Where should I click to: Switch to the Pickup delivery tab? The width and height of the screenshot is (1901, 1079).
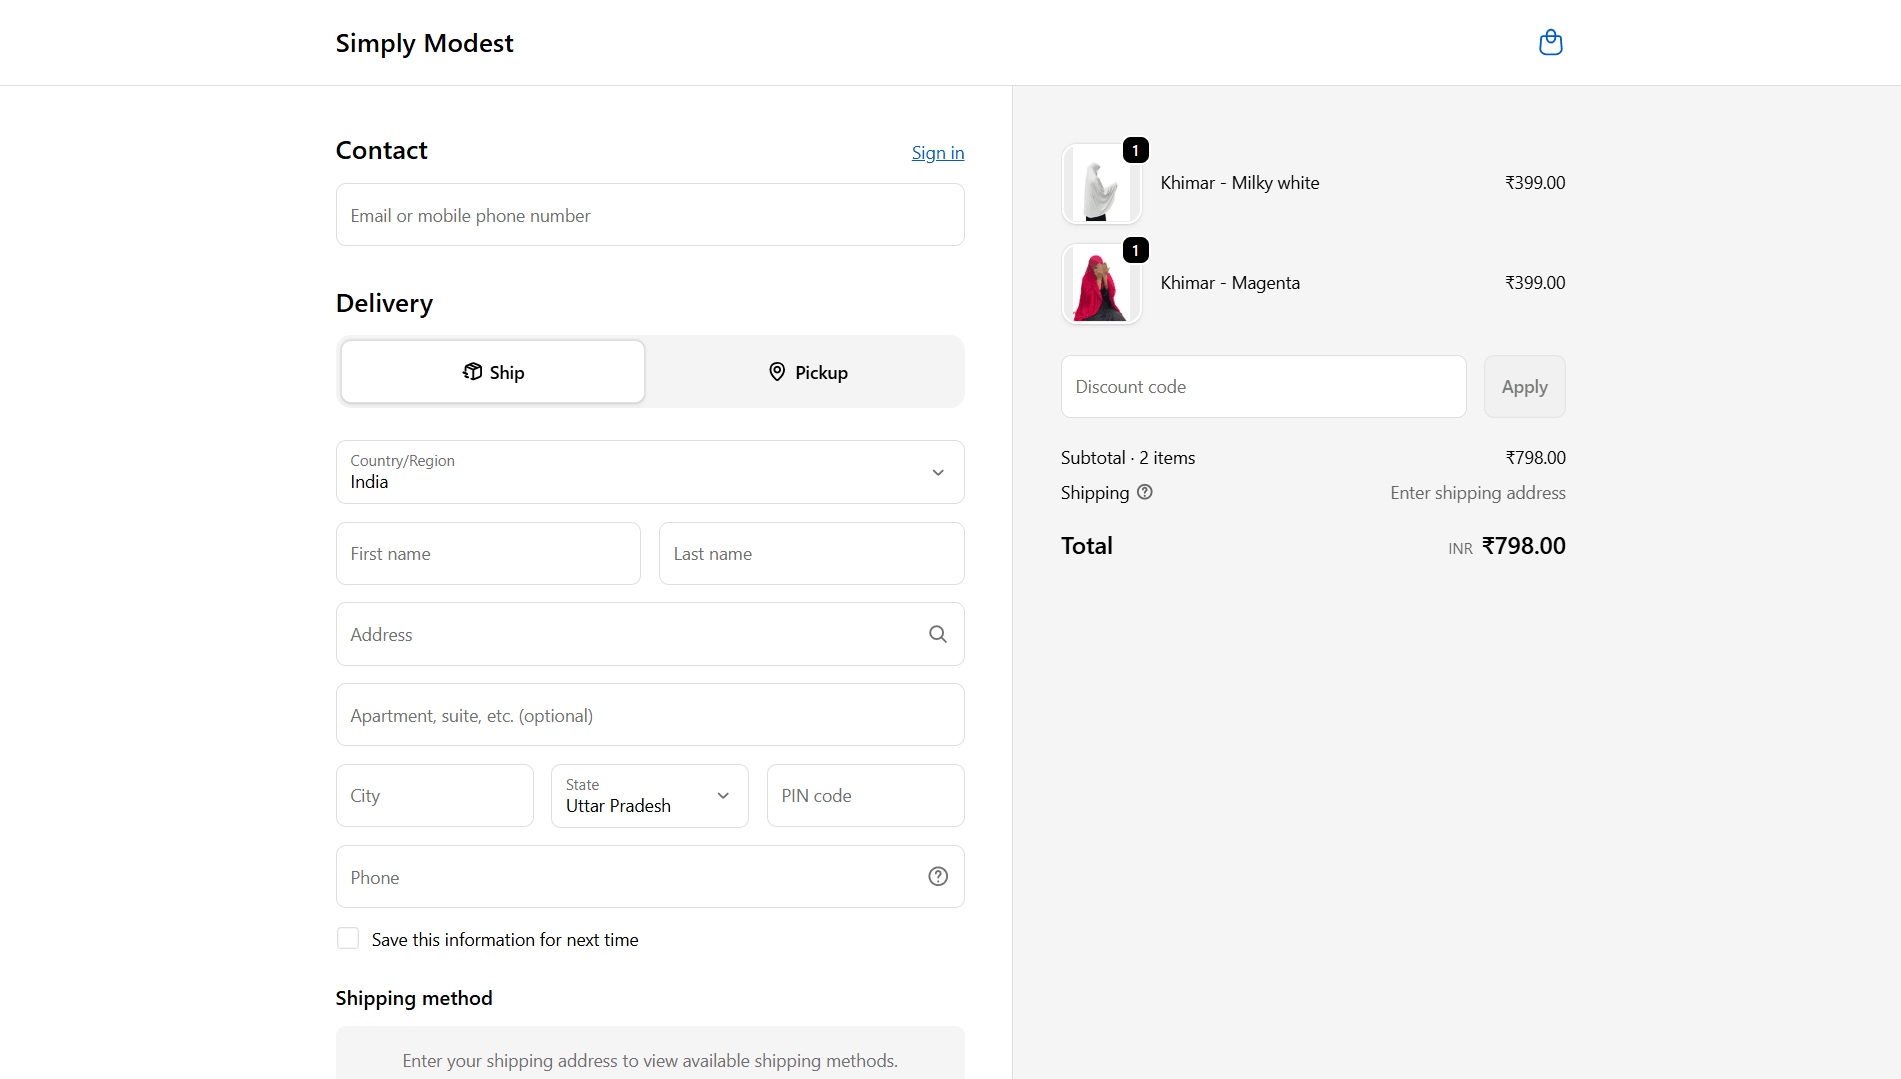point(808,371)
